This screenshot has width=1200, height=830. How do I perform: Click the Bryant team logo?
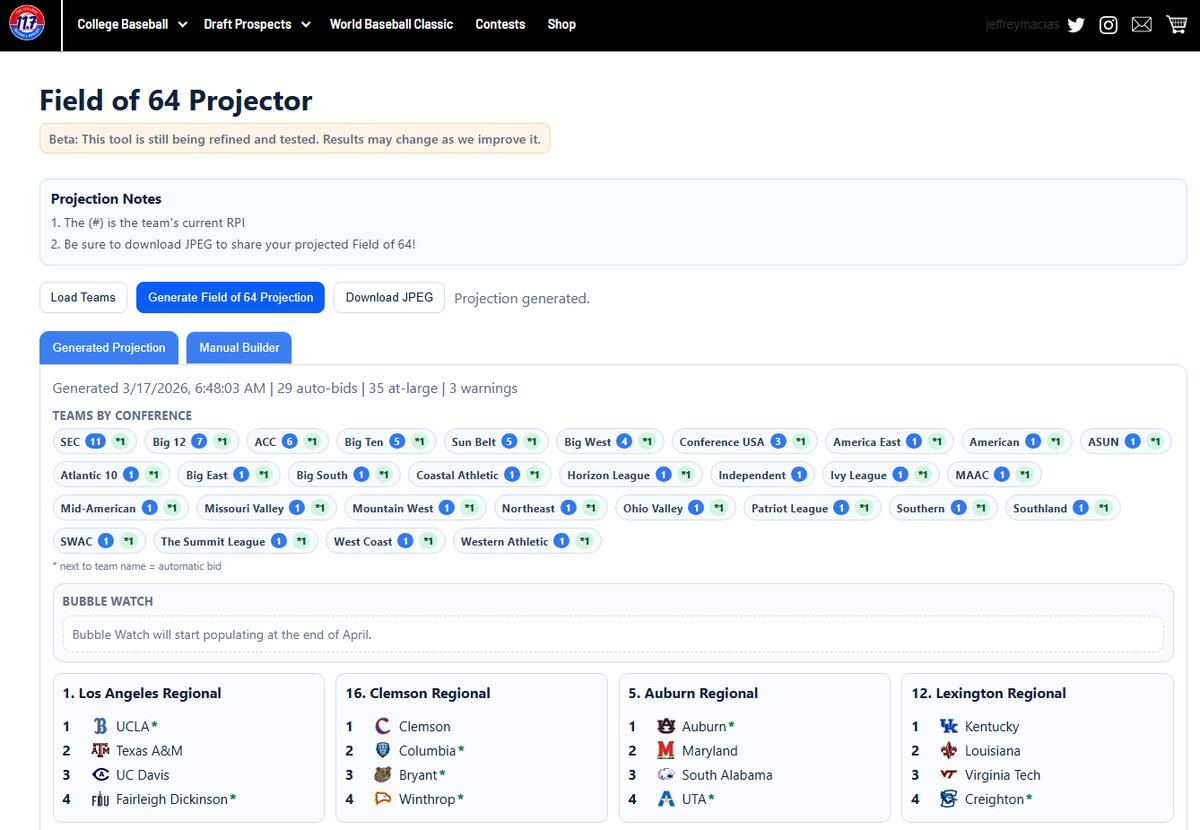click(383, 775)
